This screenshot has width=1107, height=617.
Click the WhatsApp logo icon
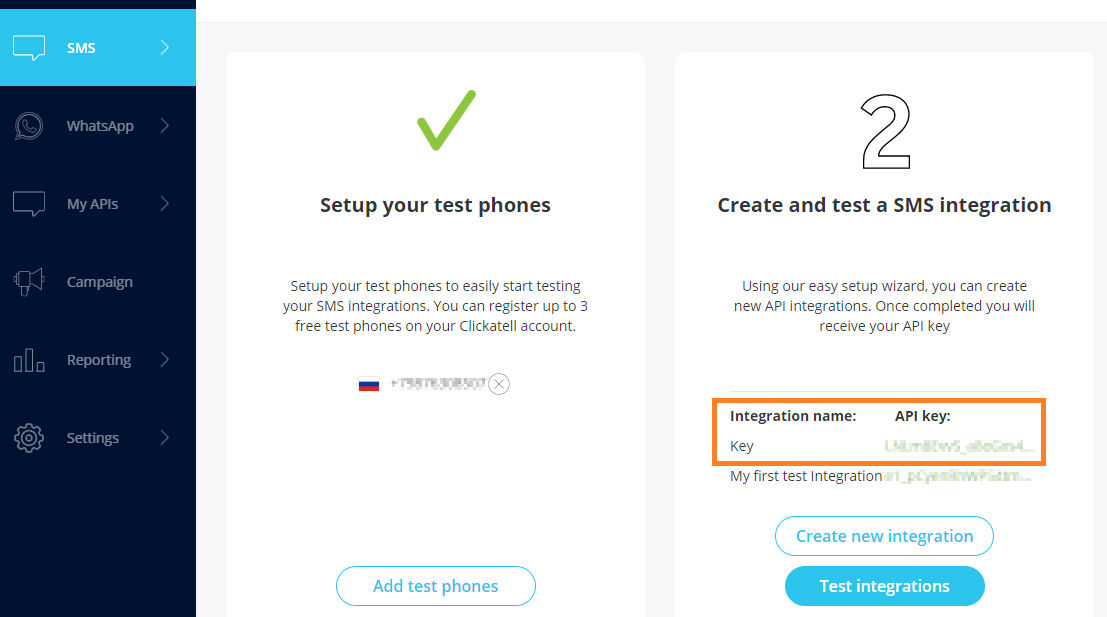tap(29, 126)
